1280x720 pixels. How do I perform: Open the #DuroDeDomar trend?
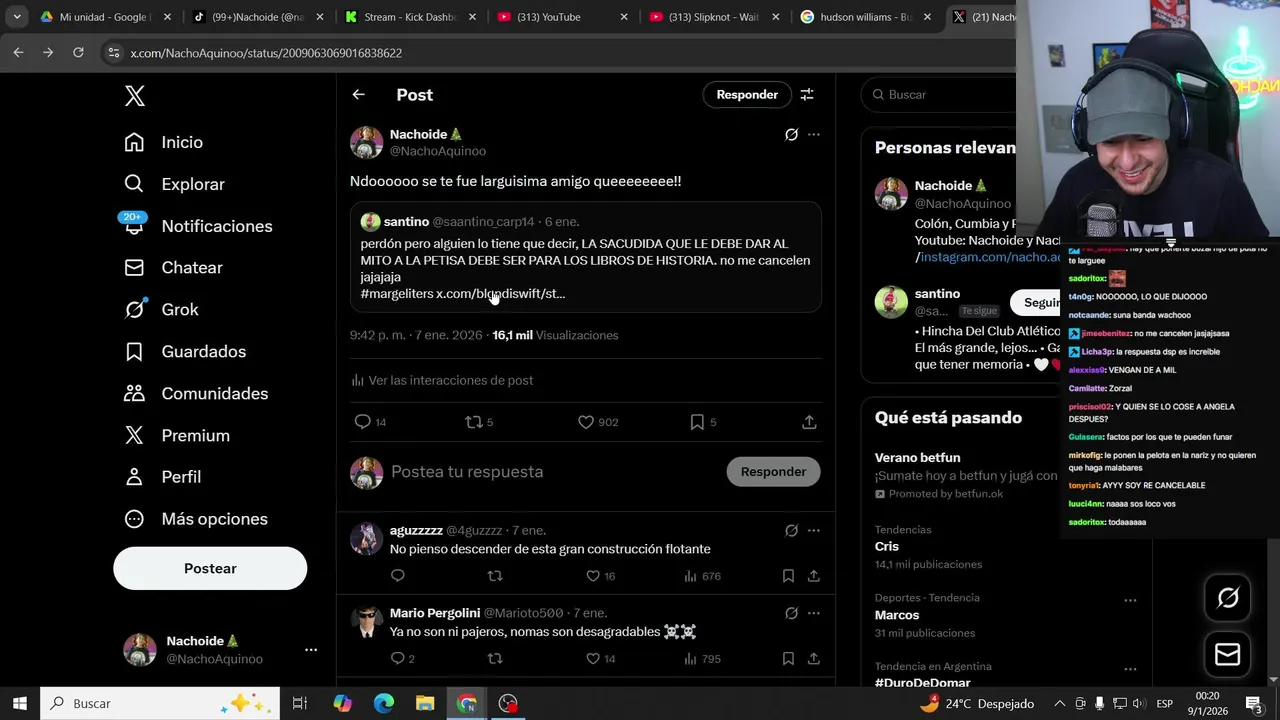[921, 683]
